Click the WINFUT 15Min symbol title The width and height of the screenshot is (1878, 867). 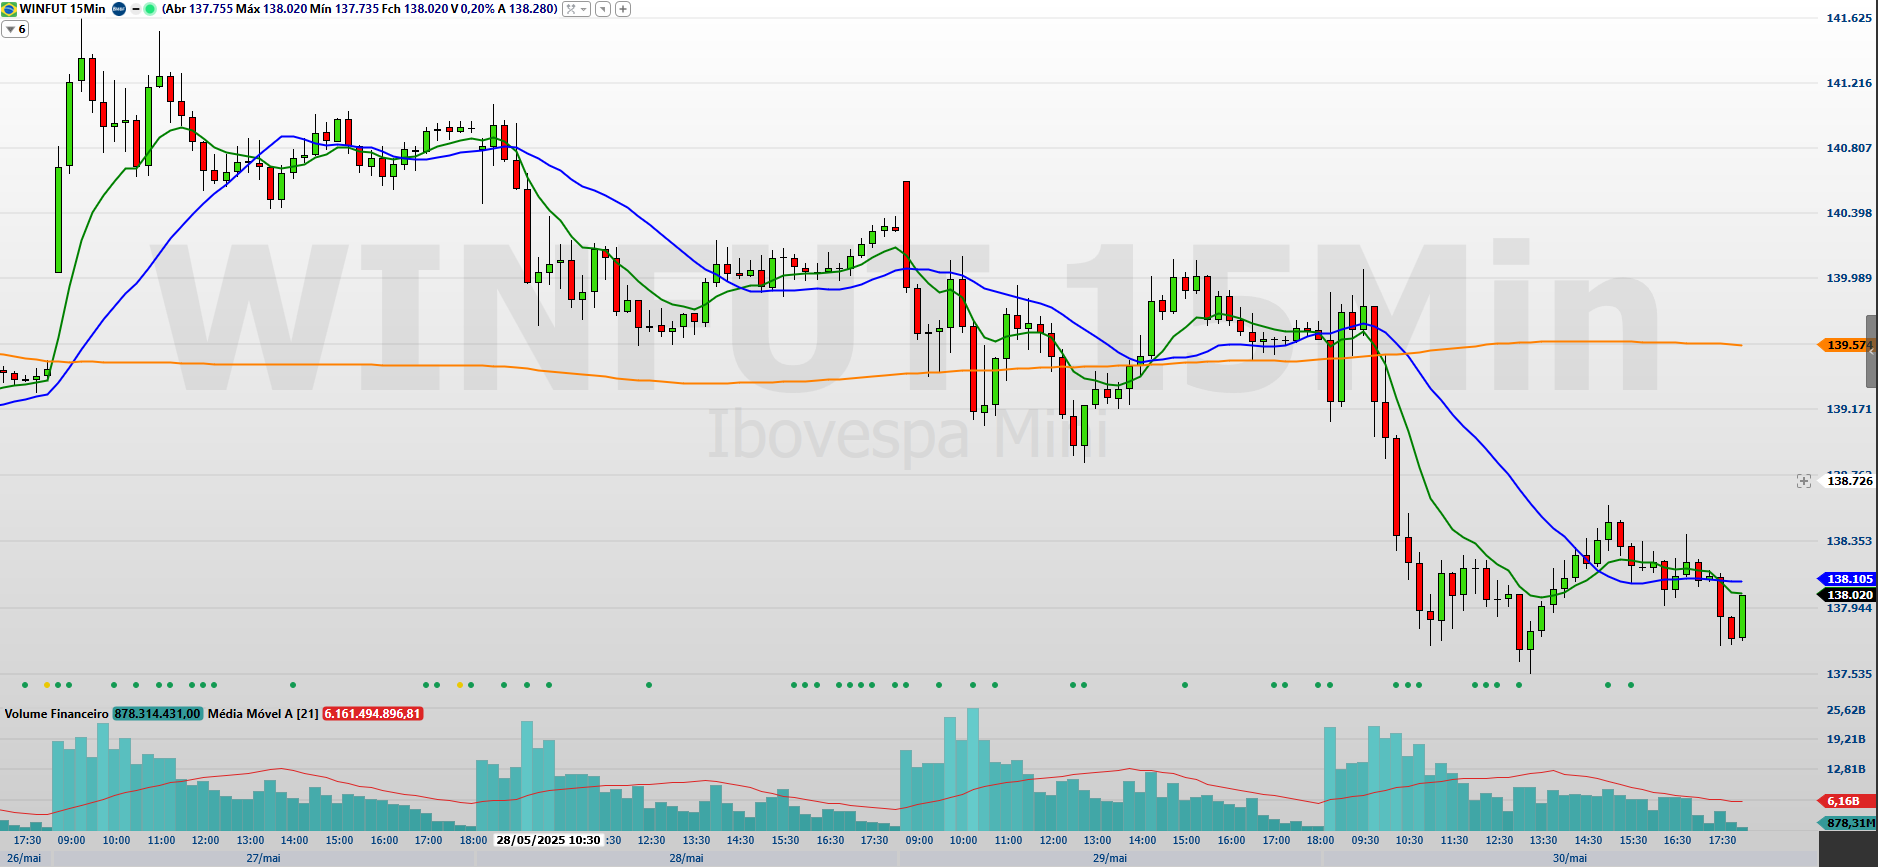pos(62,9)
